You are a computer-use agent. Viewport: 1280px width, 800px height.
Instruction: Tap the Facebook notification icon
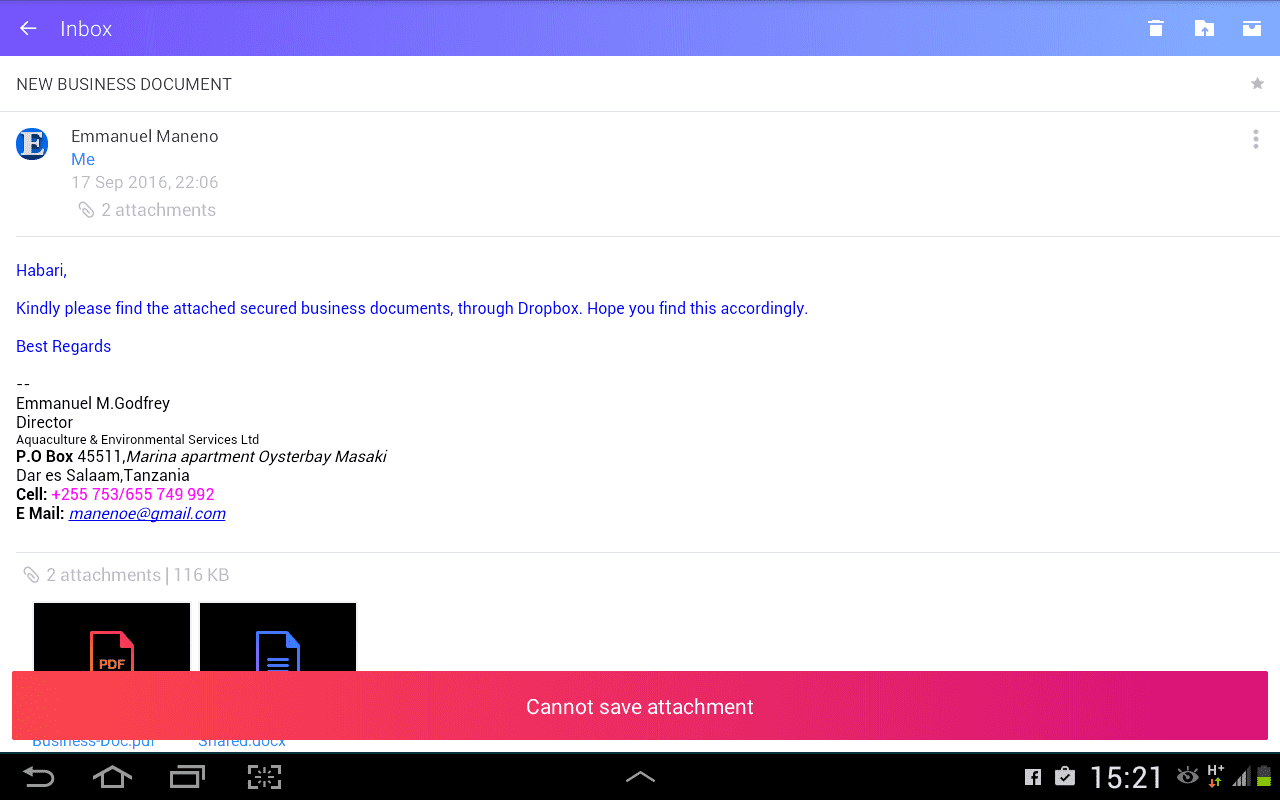point(1034,777)
